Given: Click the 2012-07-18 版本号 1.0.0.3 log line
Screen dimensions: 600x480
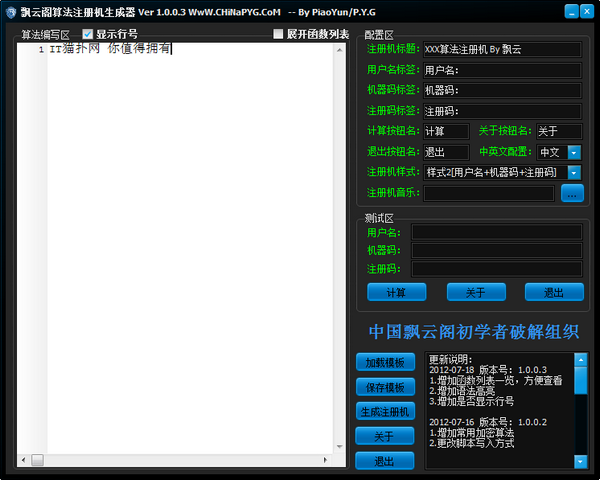Looking at the screenshot, I should tap(488, 370).
